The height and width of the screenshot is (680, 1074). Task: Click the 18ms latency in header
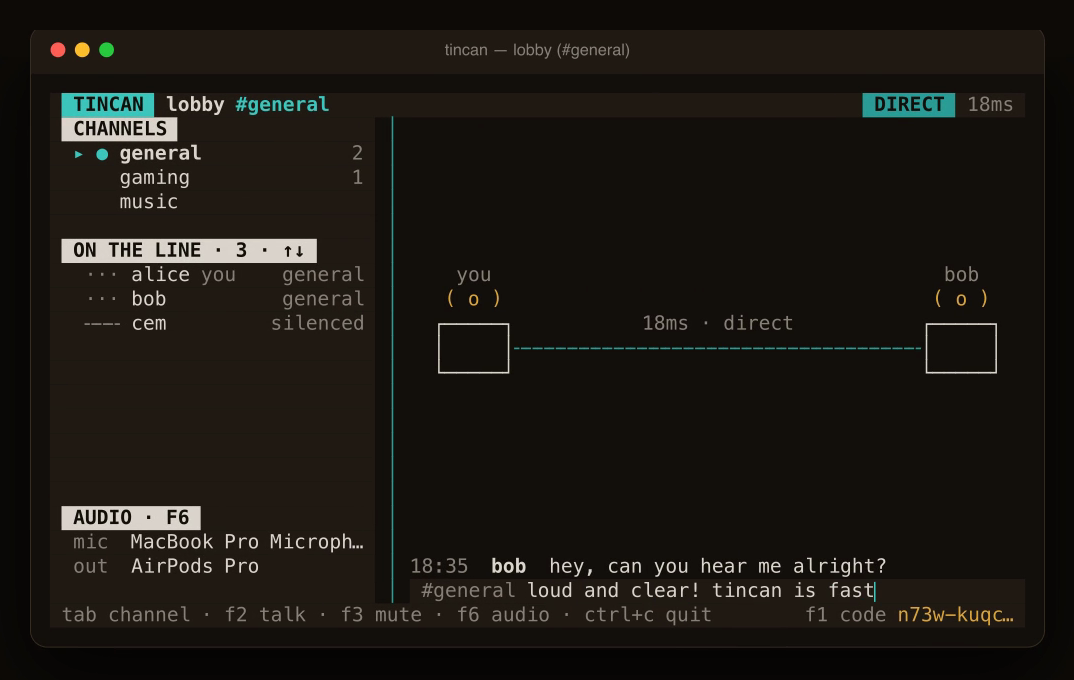coord(990,105)
